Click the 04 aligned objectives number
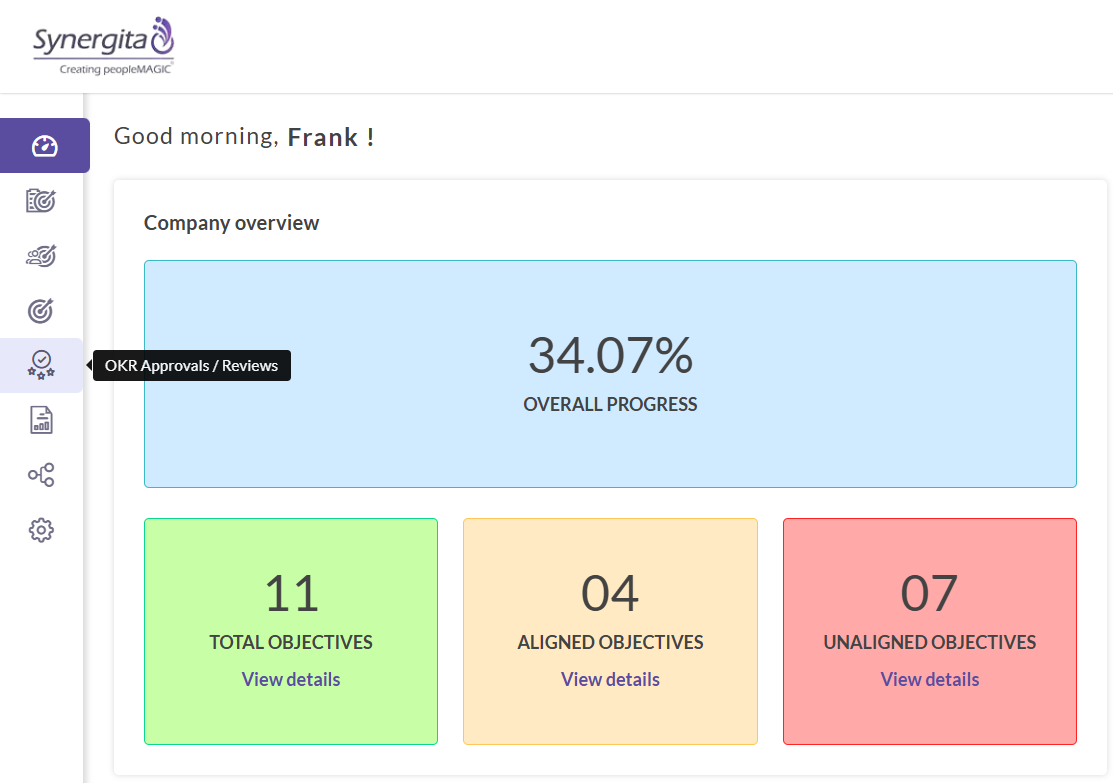 point(610,593)
